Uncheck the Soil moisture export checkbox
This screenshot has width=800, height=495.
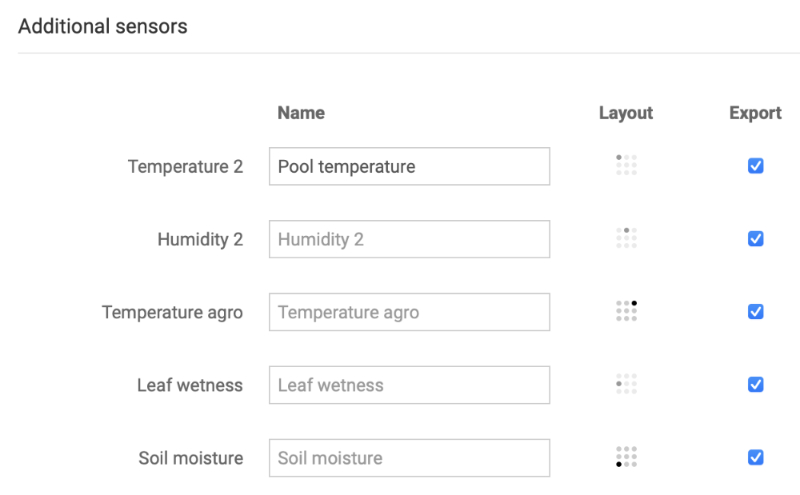(756, 457)
